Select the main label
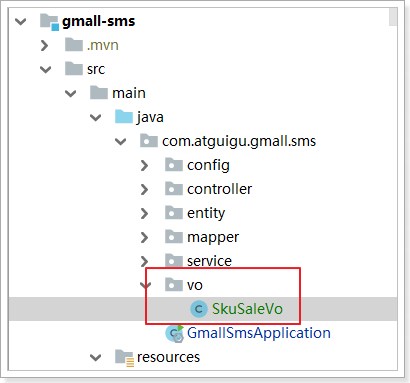The width and height of the screenshot is (410, 383). pyautogui.click(x=129, y=93)
